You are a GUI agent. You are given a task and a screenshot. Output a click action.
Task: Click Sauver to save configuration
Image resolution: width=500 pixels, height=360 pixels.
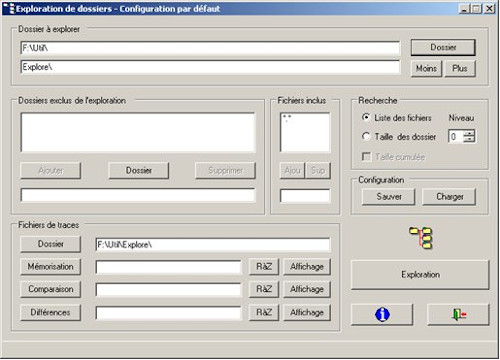point(389,197)
